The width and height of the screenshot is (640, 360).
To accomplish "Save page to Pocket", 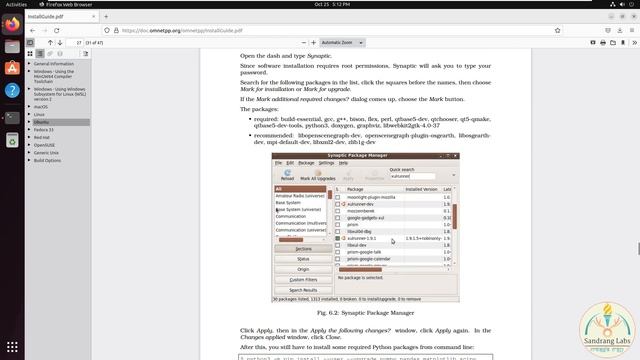I will [x=608, y=31].
